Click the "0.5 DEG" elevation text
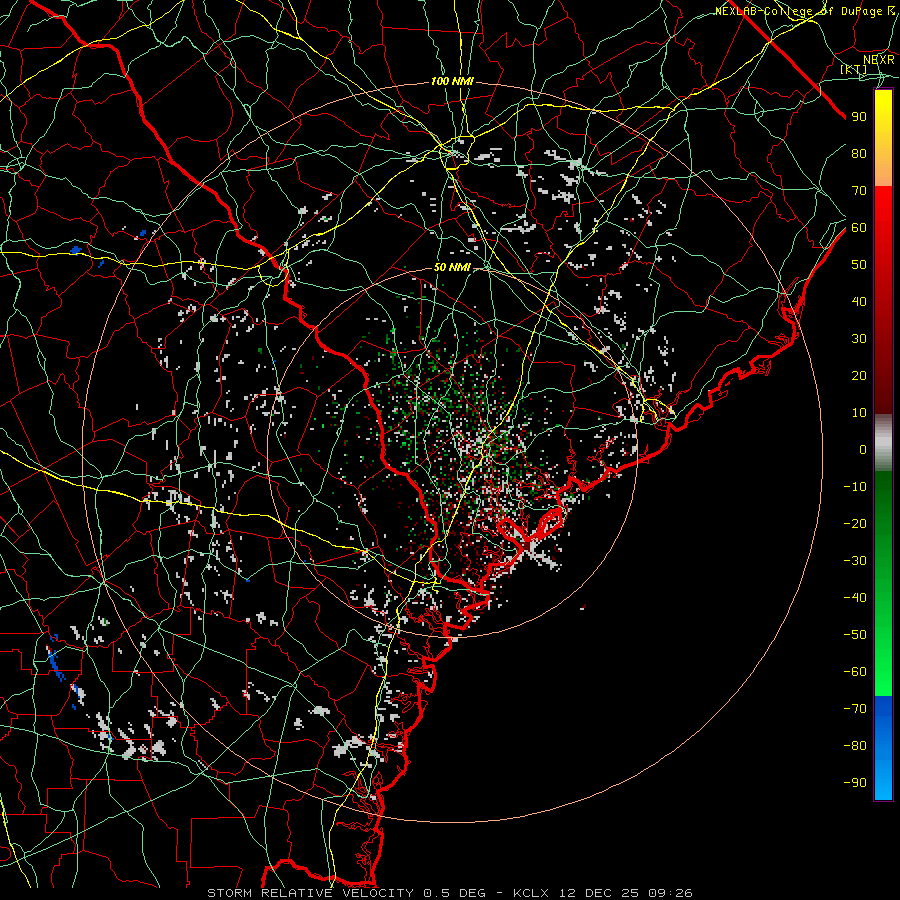Viewport: 900px width, 900px height. tap(455, 893)
